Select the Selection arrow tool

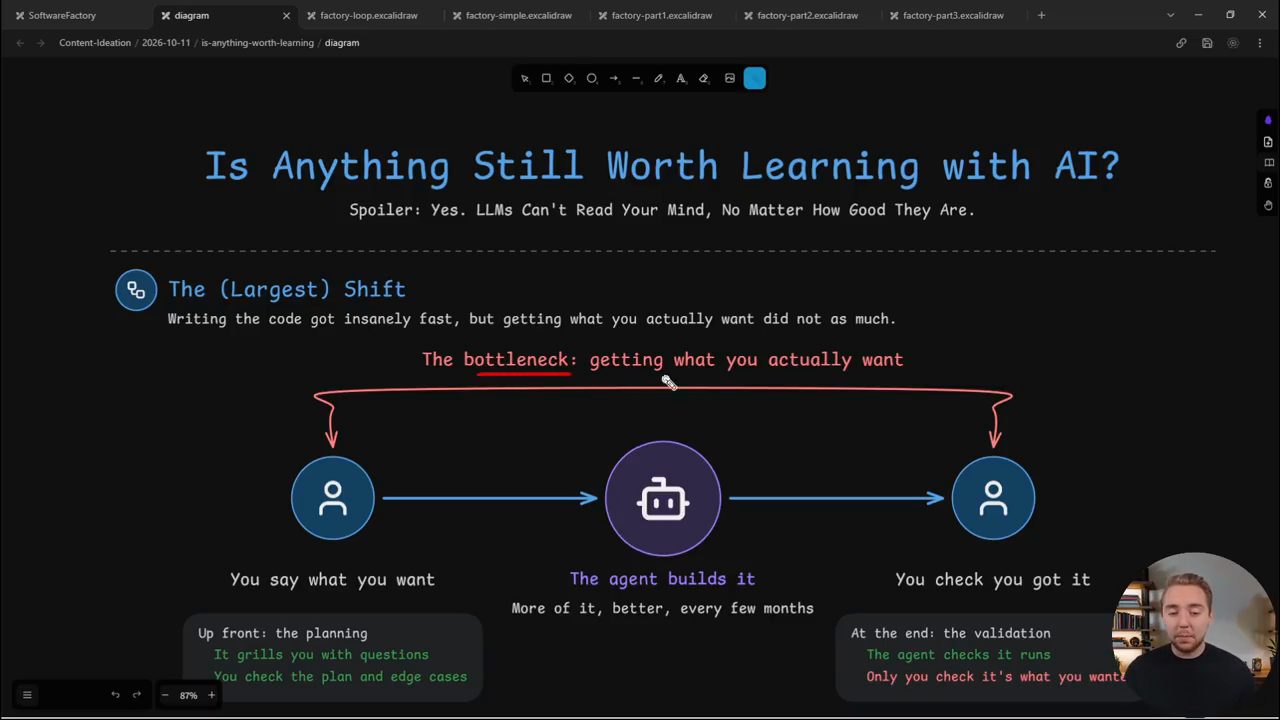click(525, 78)
